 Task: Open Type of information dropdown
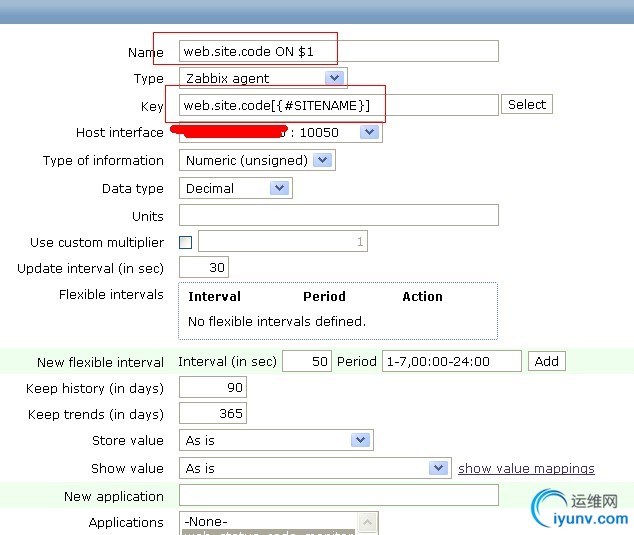(257, 161)
